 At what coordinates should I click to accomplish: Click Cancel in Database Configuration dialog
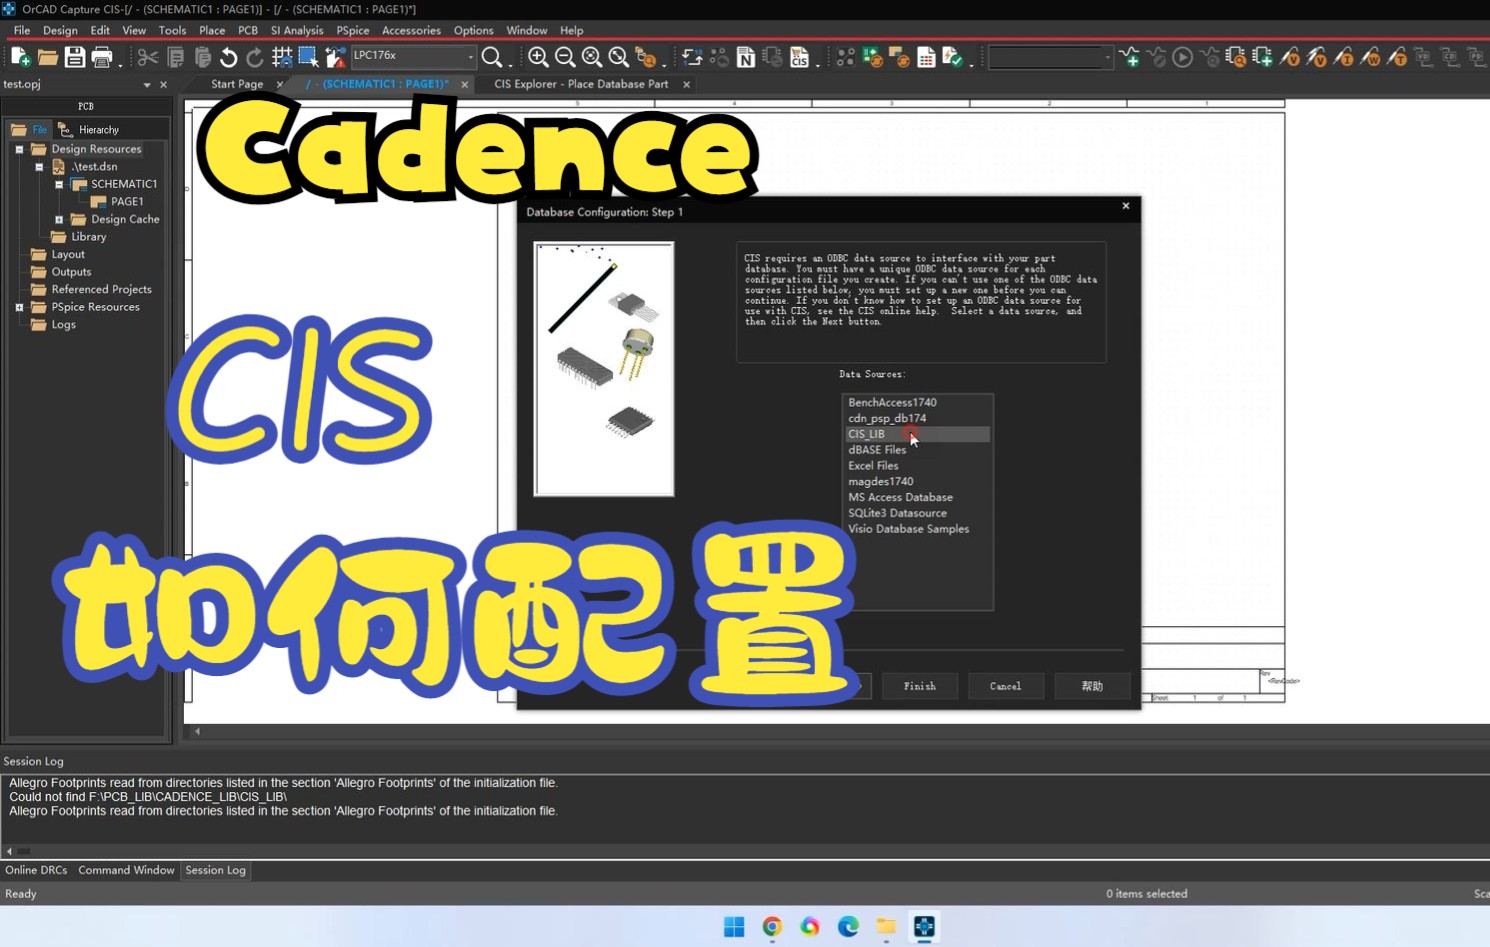(x=1005, y=686)
